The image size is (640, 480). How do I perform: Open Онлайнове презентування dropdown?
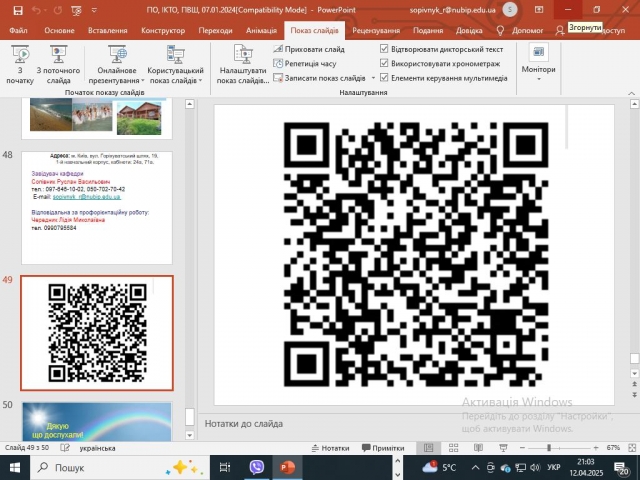117,64
